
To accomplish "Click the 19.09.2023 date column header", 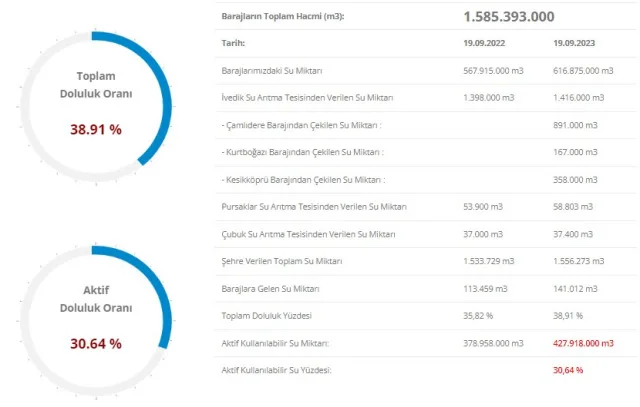I will click(x=574, y=43).
